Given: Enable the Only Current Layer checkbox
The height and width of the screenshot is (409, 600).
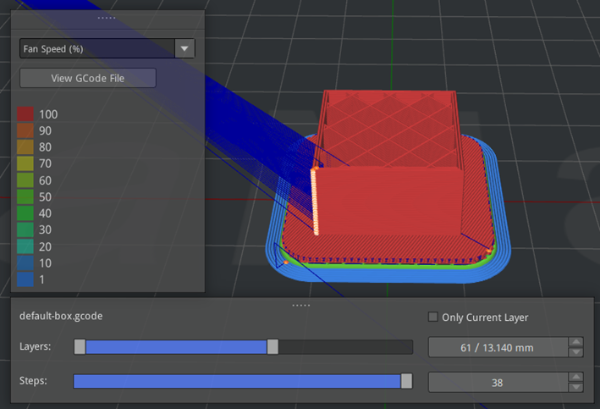Looking at the screenshot, I should tap(433, 317).
